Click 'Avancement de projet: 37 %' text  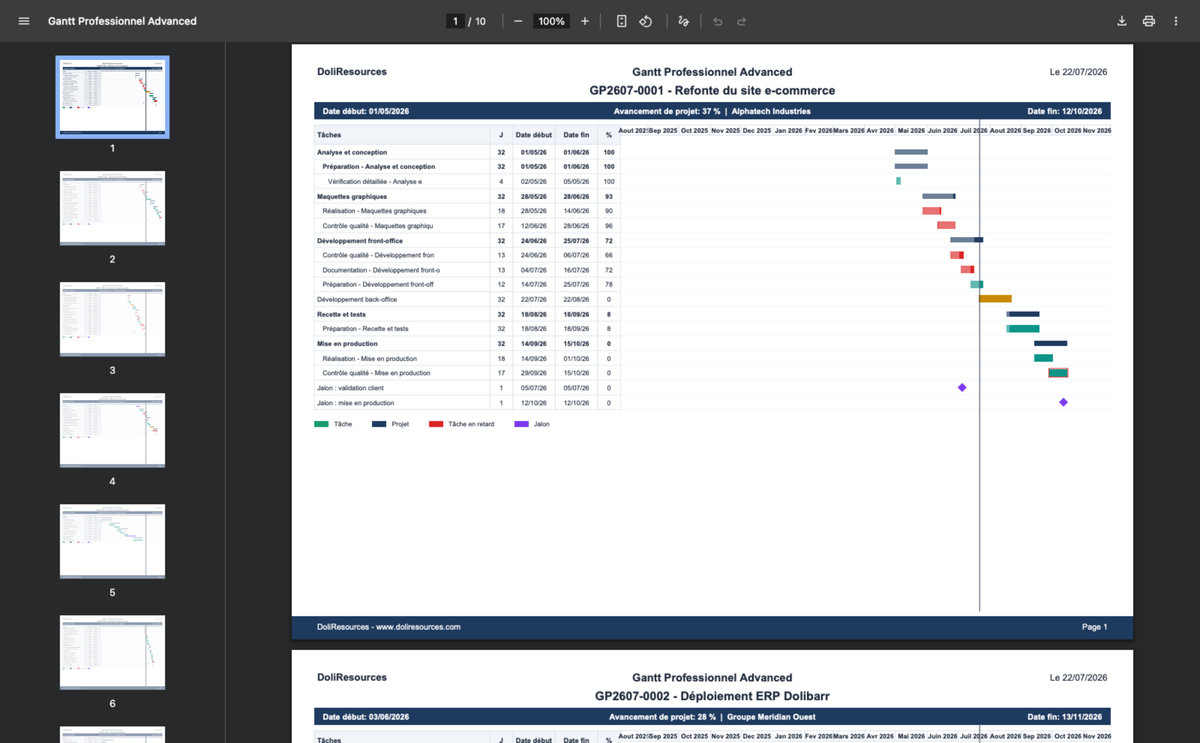tap(667, 112)
